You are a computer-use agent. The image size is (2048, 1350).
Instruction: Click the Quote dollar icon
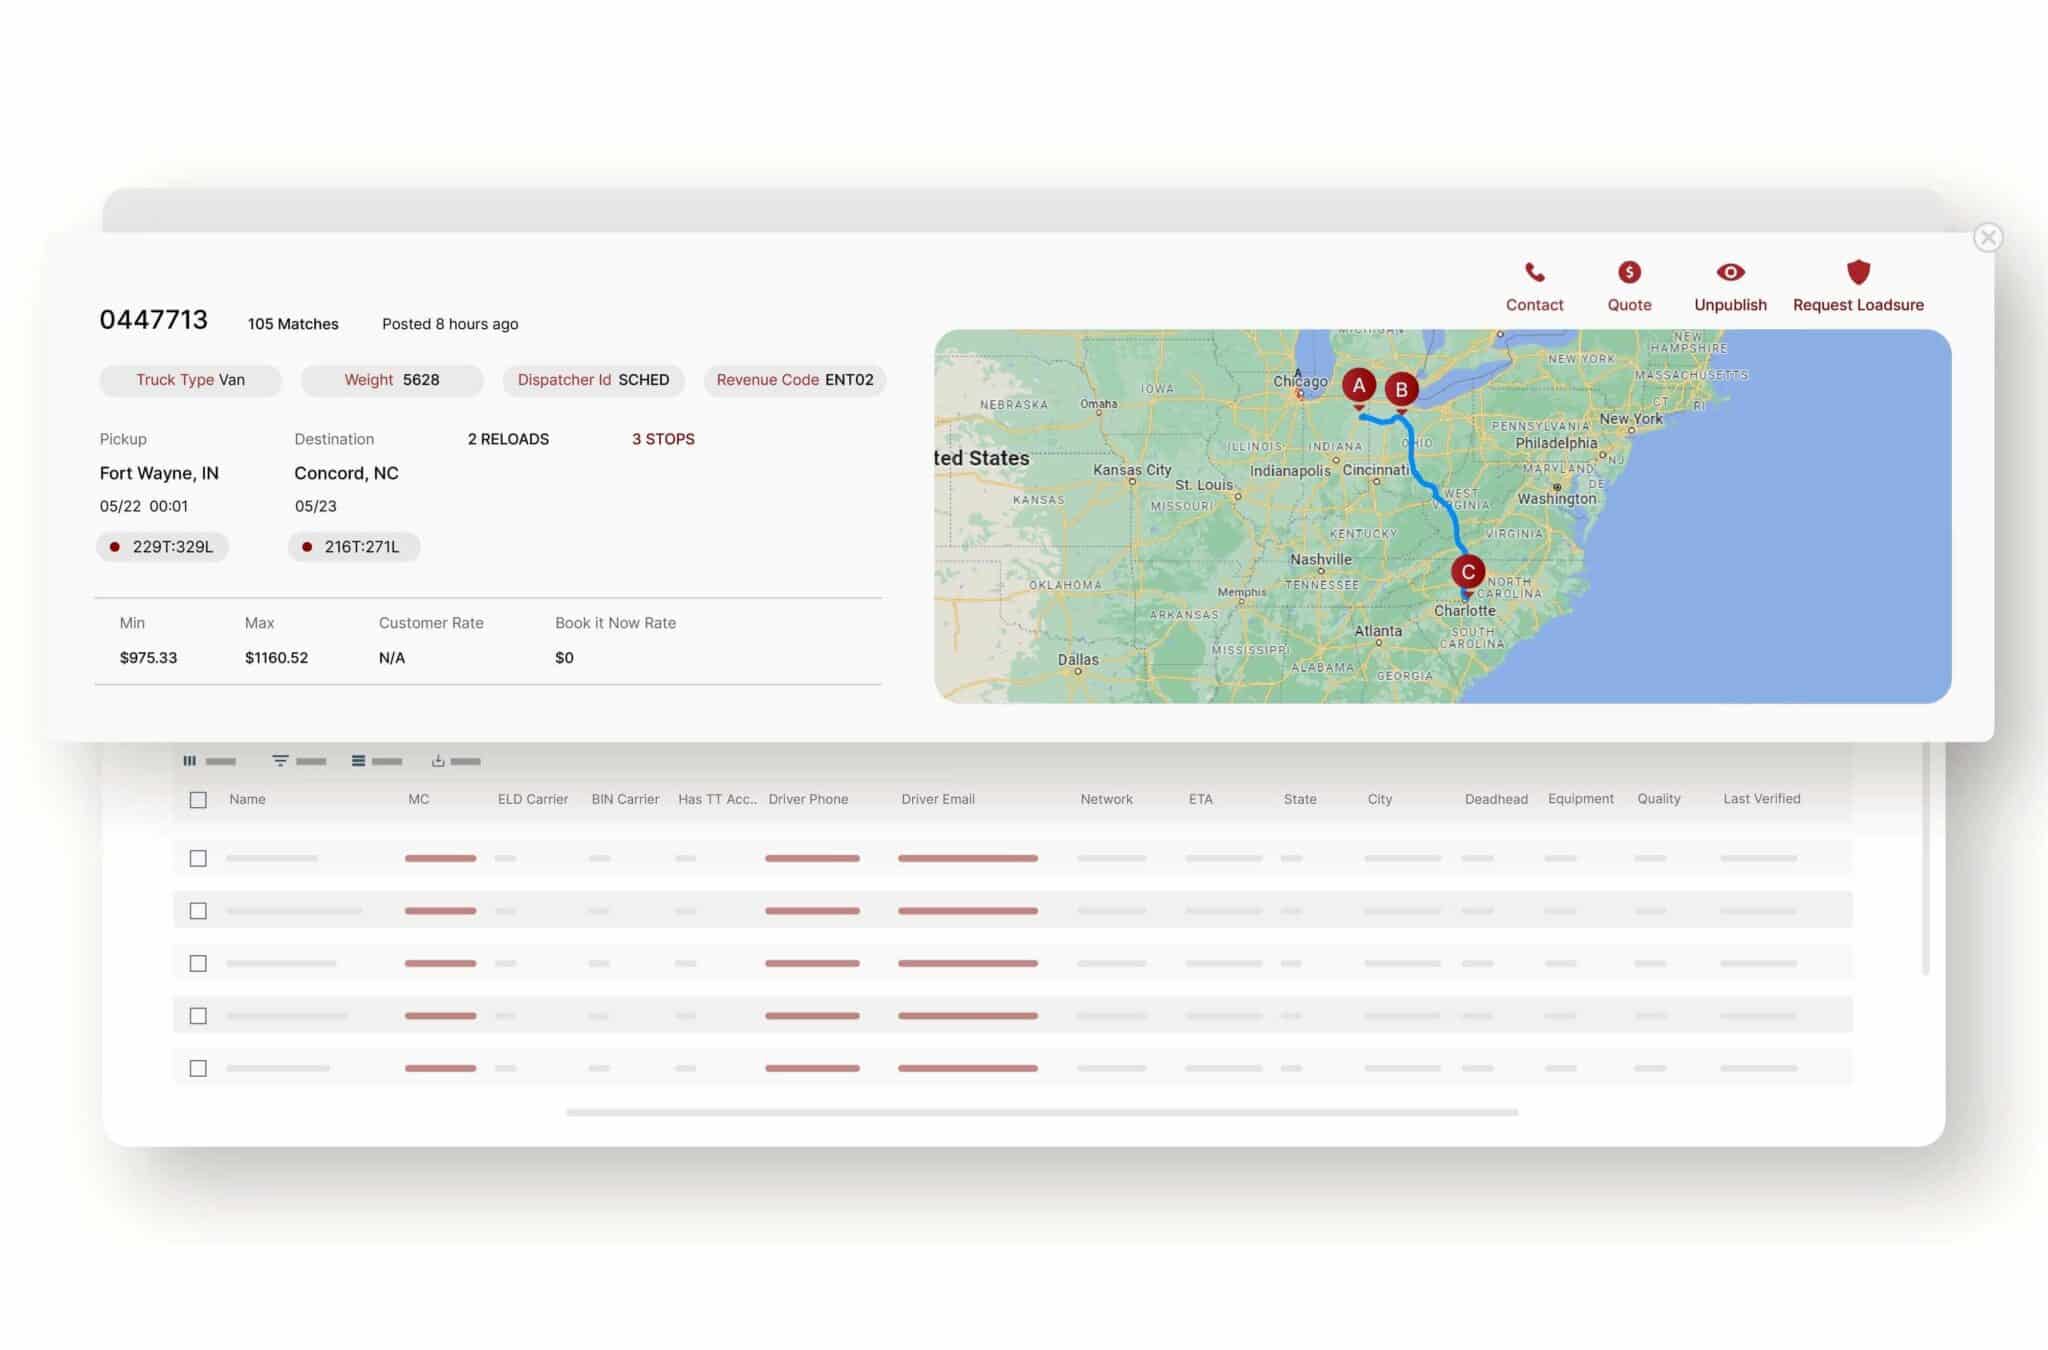coord(1629,272)
